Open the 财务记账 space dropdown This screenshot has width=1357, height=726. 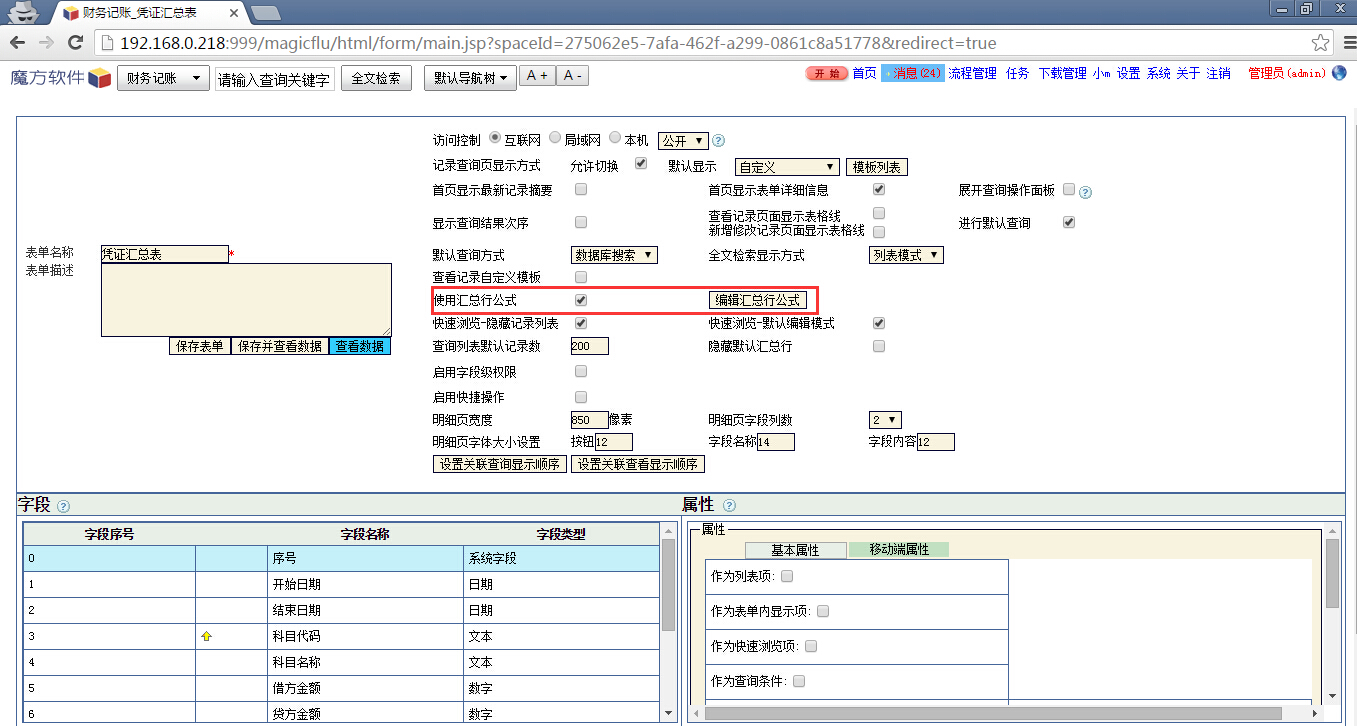163,78
